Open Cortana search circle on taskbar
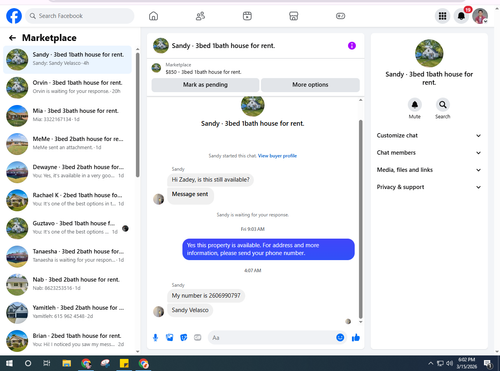Image resolution: width=500 pixels, height=371 pixels. tap(28, 363)
